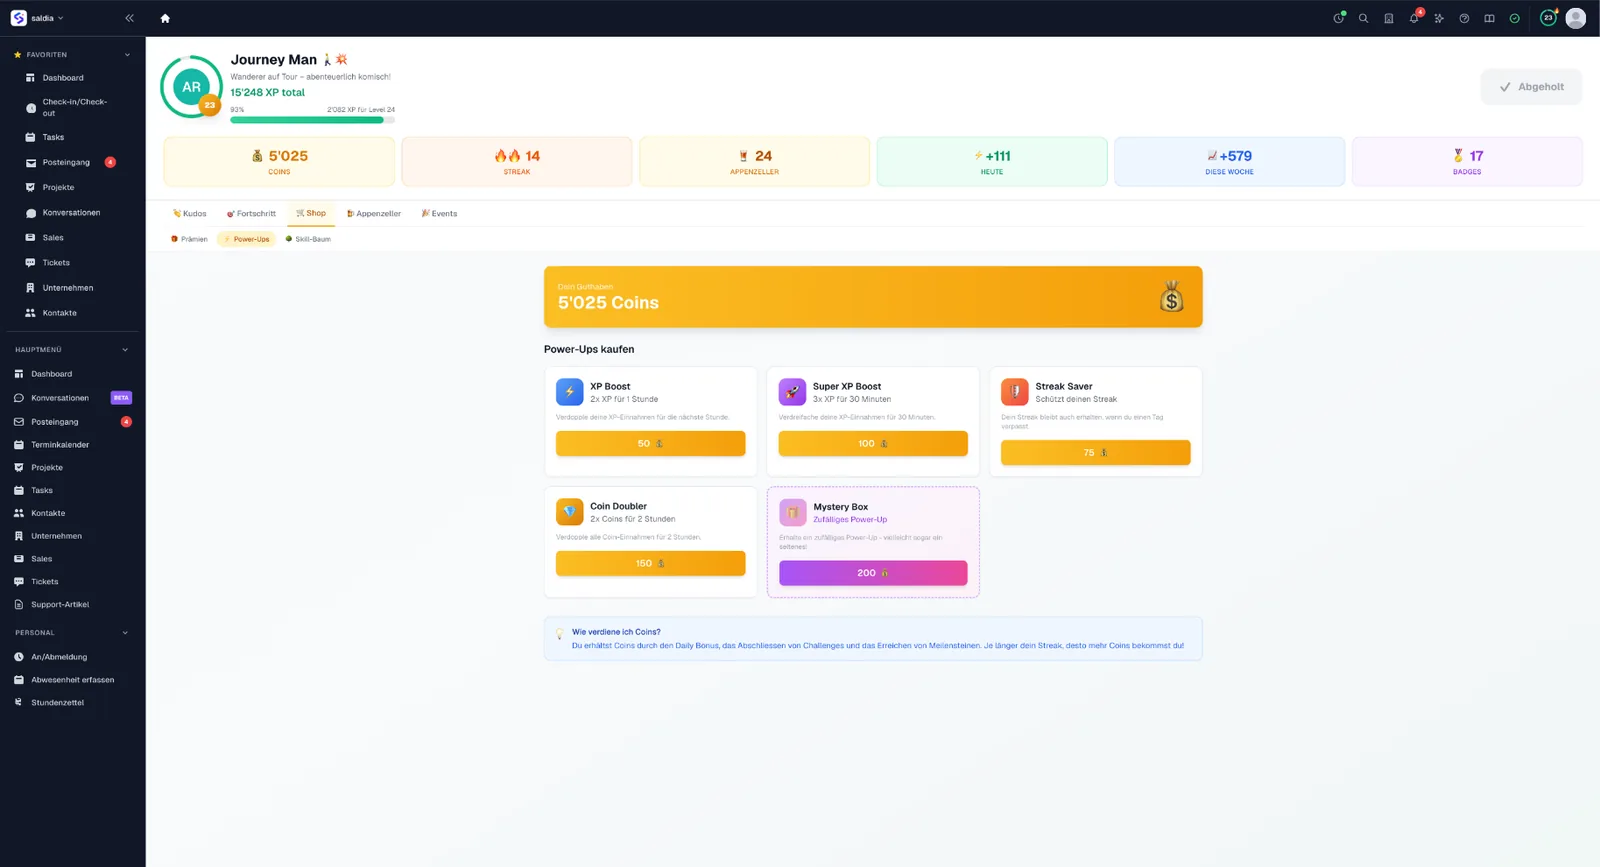Buy XP Boost for 50 coins
1600x867 pixels.
(650, 443)
